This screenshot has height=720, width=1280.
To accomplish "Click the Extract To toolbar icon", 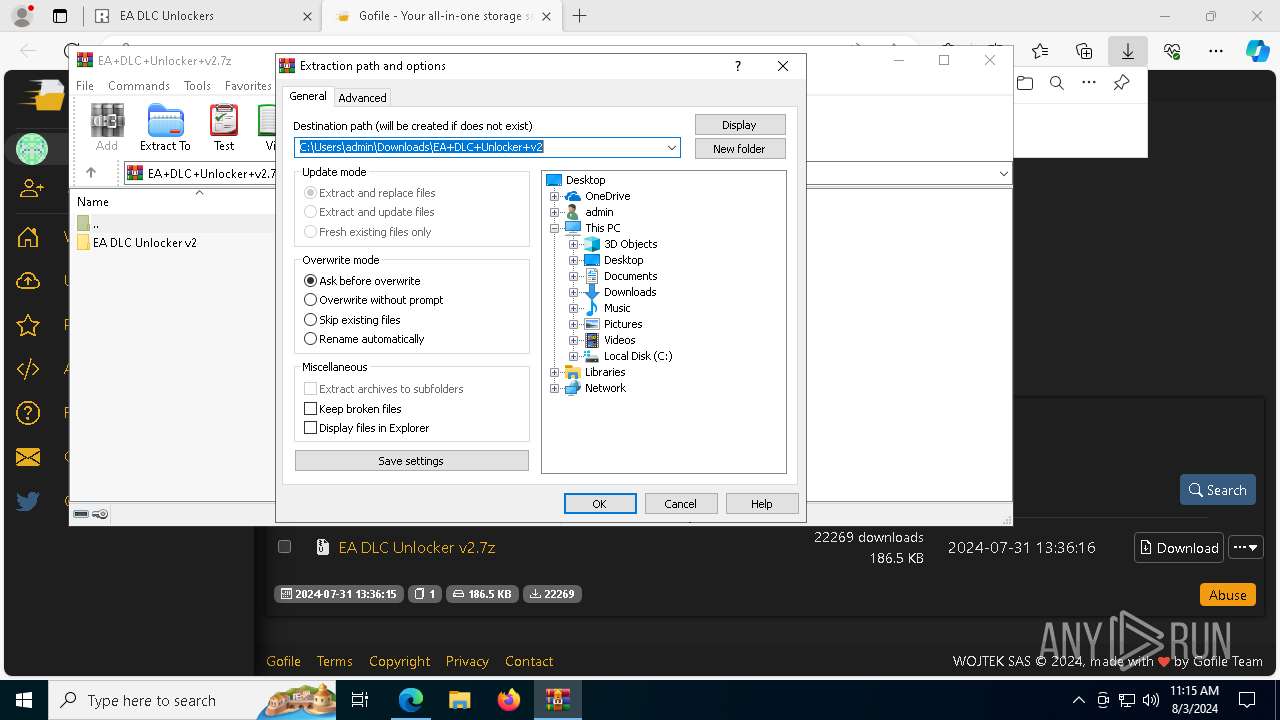I will coord(165,127).
